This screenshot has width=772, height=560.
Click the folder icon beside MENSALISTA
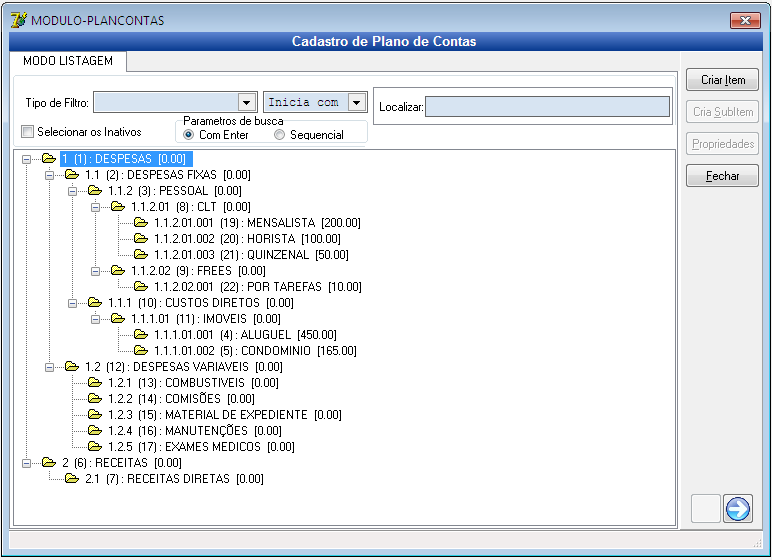pos(141,223)
